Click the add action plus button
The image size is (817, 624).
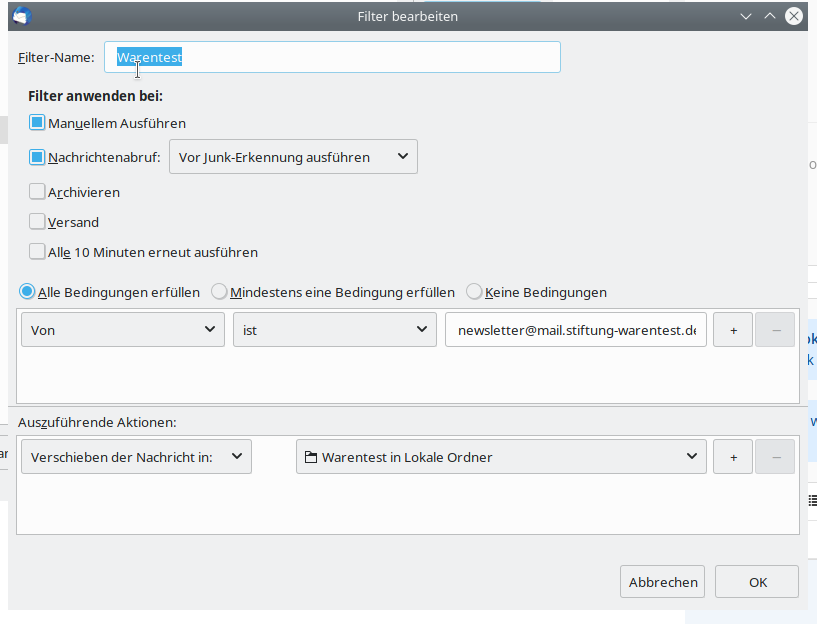pos(733,457)
